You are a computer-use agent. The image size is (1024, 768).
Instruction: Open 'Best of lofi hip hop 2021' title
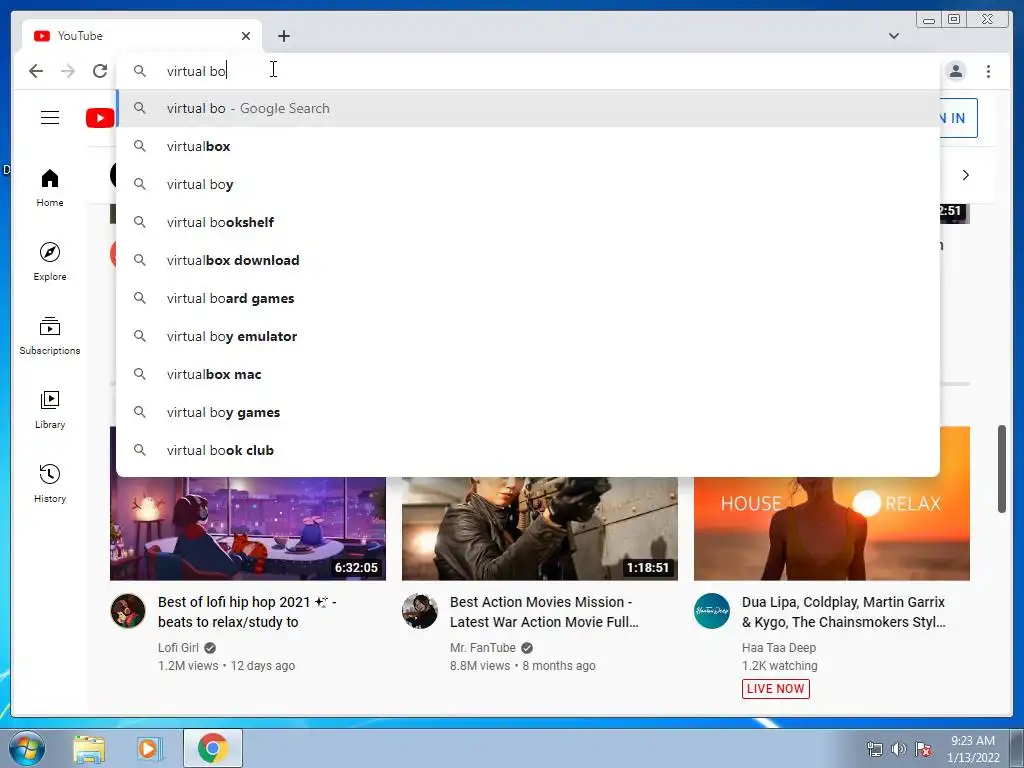pos(247,612)
